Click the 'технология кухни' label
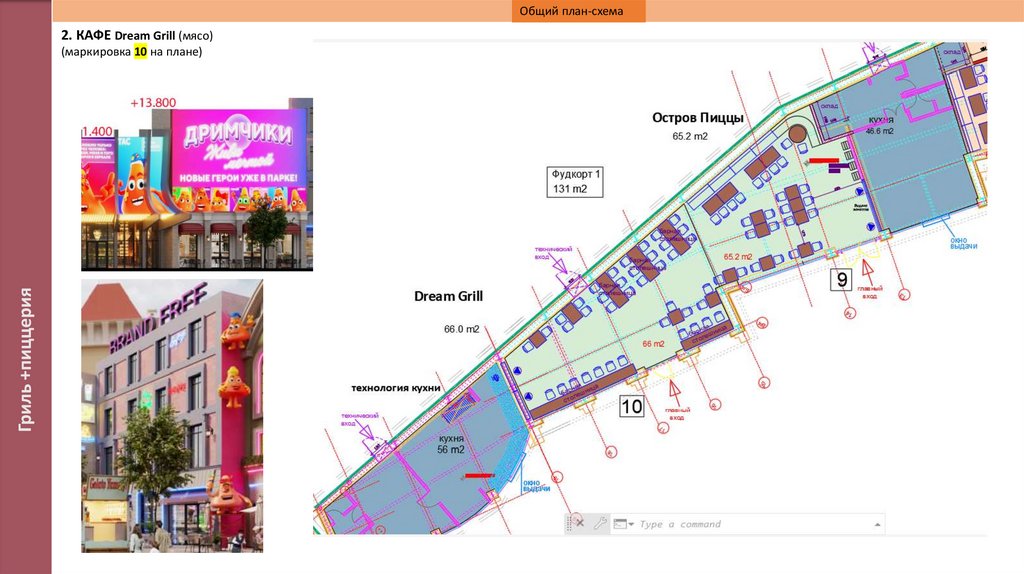 tap(396, 388)
